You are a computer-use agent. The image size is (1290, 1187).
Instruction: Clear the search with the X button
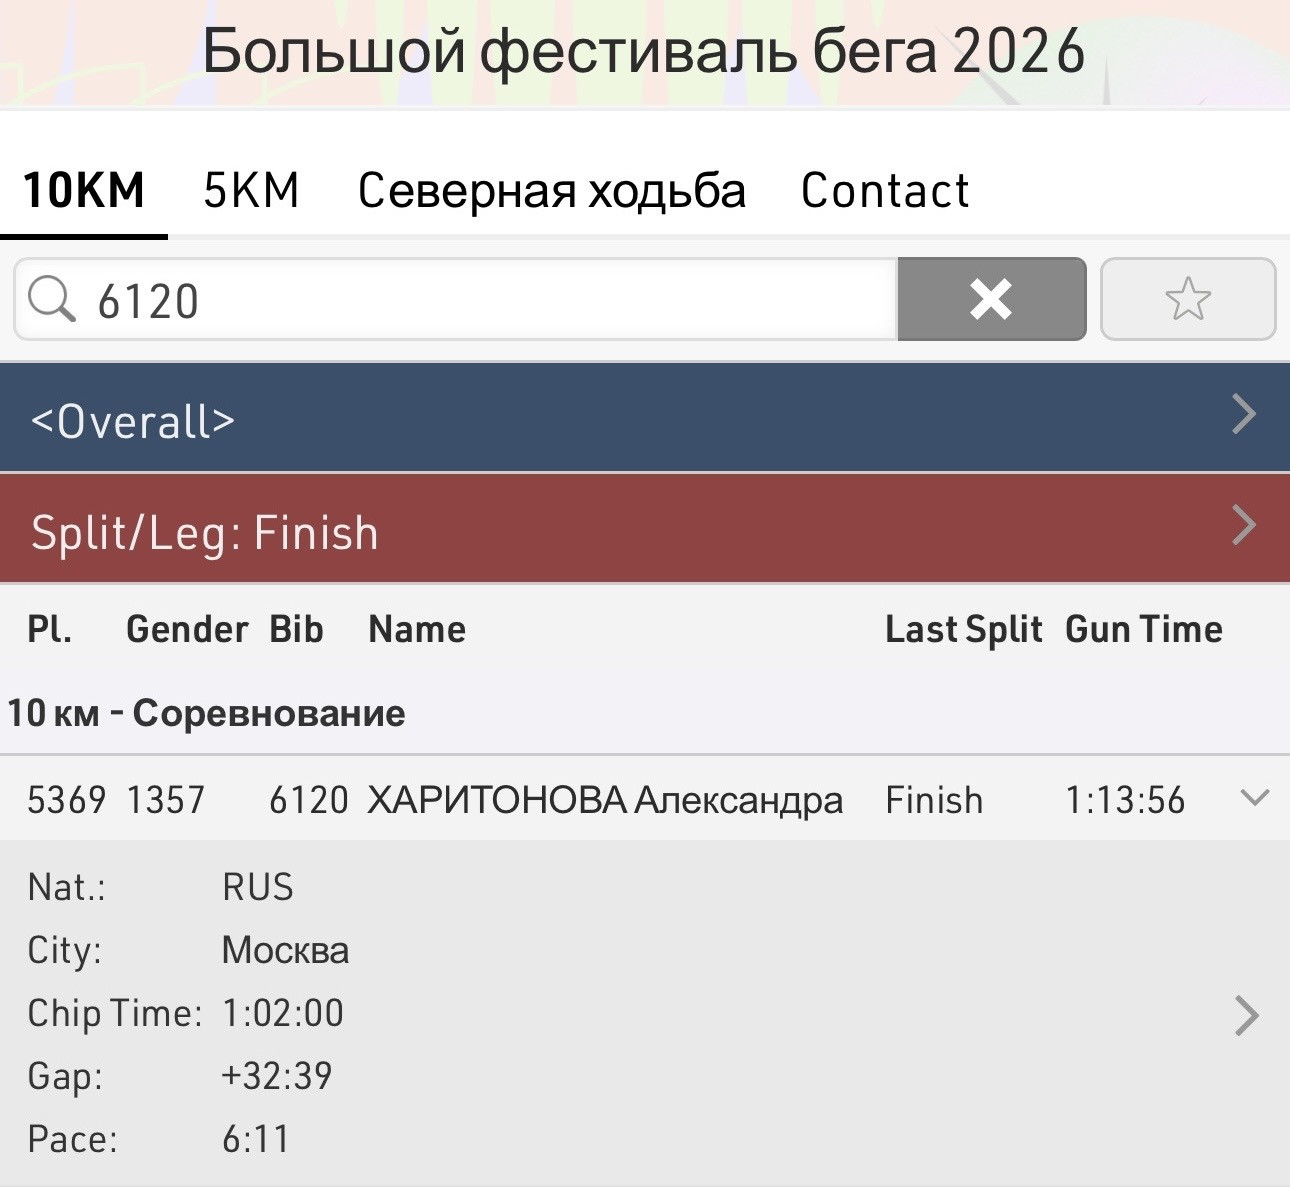[x=991, y=299]
